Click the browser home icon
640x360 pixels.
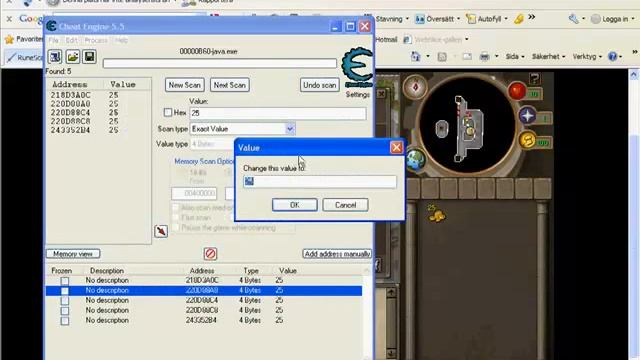pos(416,56)
